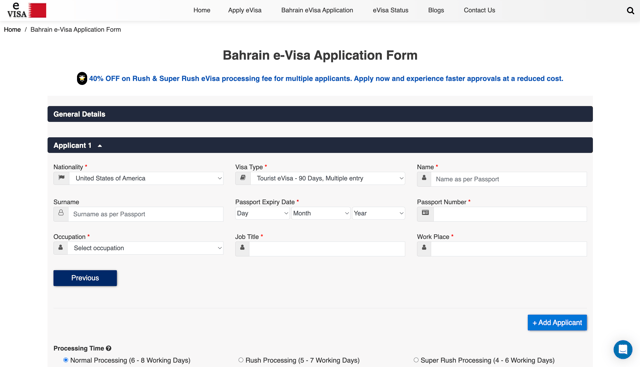Click the Bahrain e-Visa Application Form heading
Image resolution: width=640 pixels, height=367 pixels.
[320, 55]
